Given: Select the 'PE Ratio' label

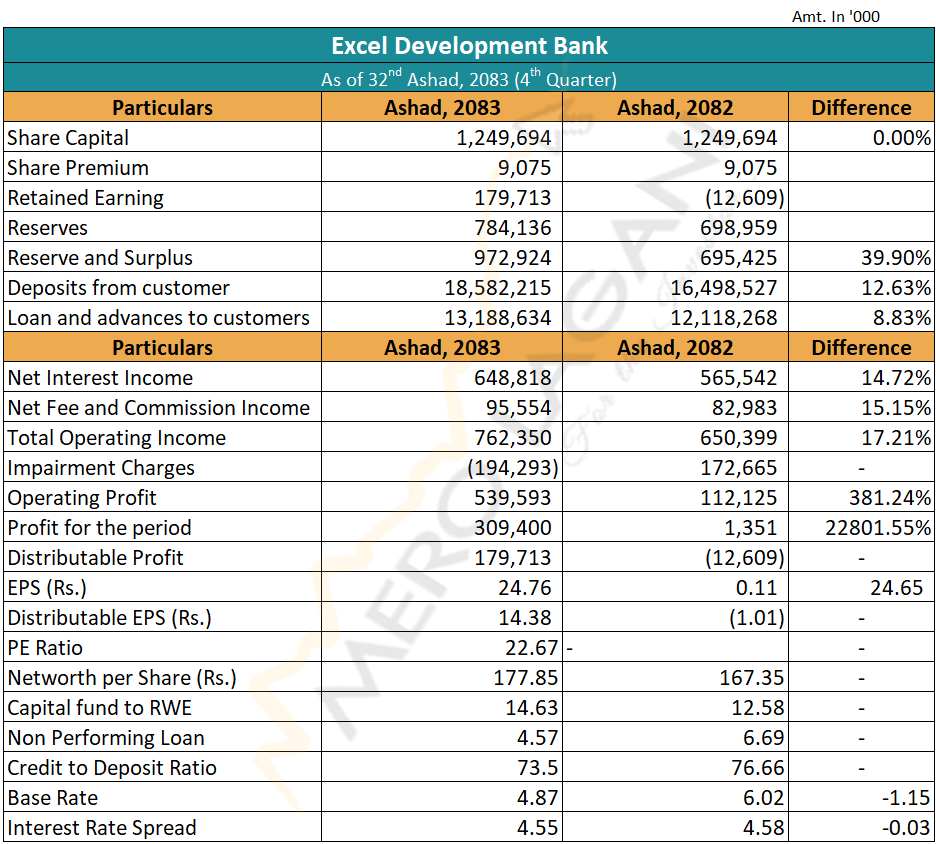Looking at the screenshot, I should click(x=45, y=648).
